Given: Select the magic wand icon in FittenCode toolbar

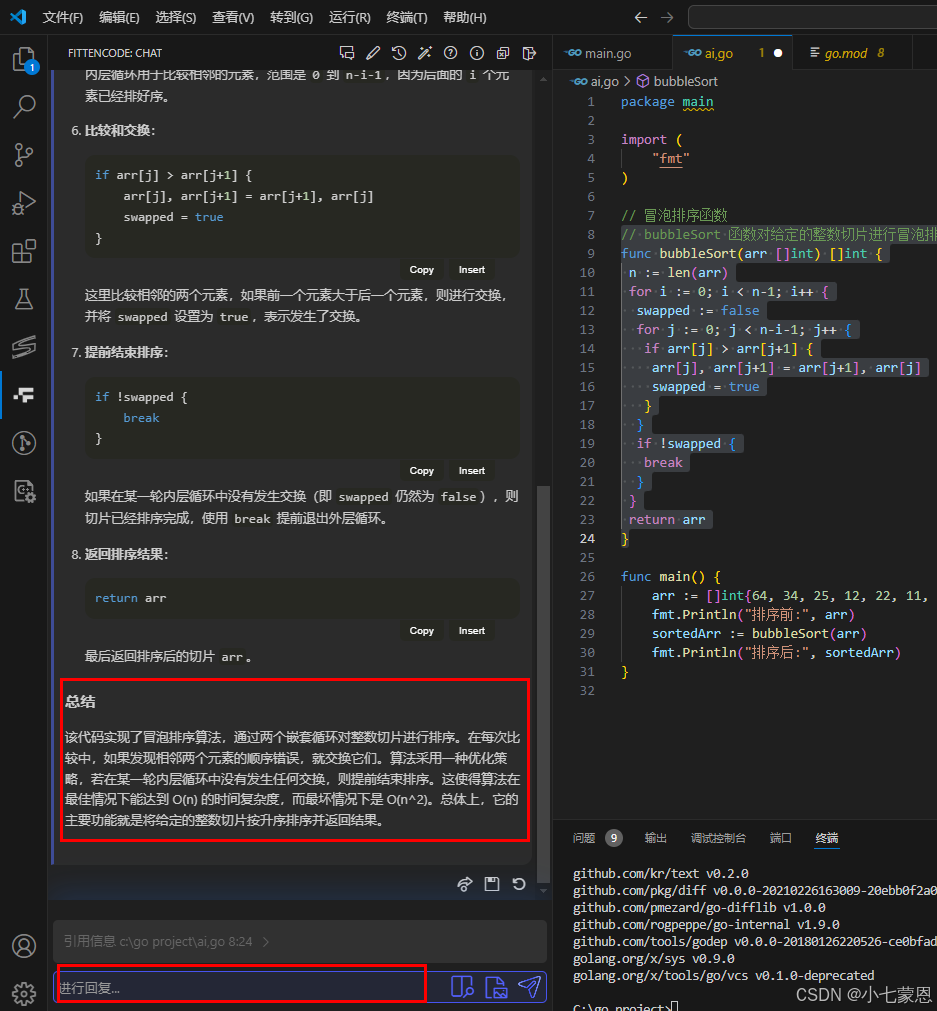Looking at the screenshot, I should [425, 52].
